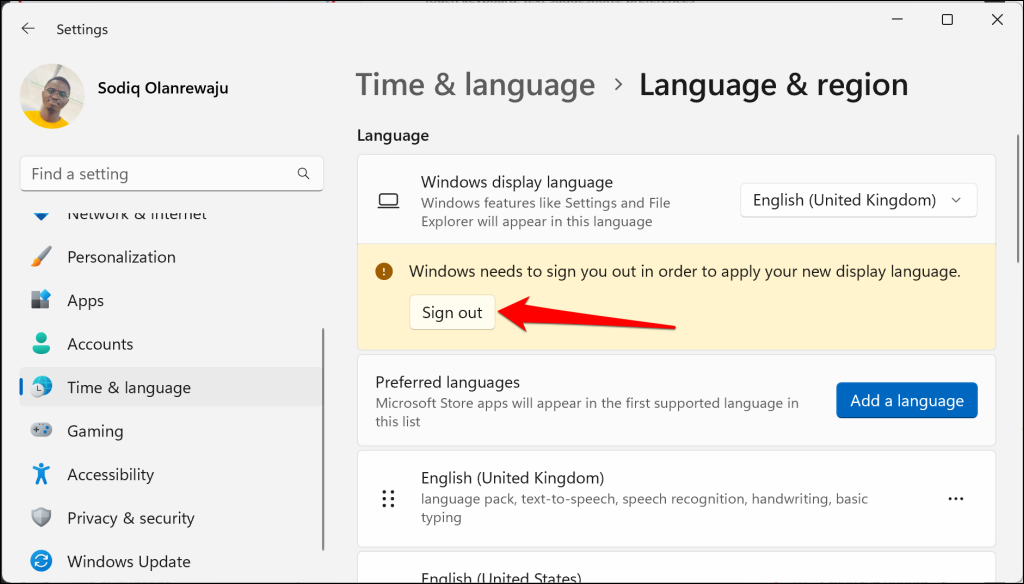Click the Privacy shield icon

pos(41,517)
